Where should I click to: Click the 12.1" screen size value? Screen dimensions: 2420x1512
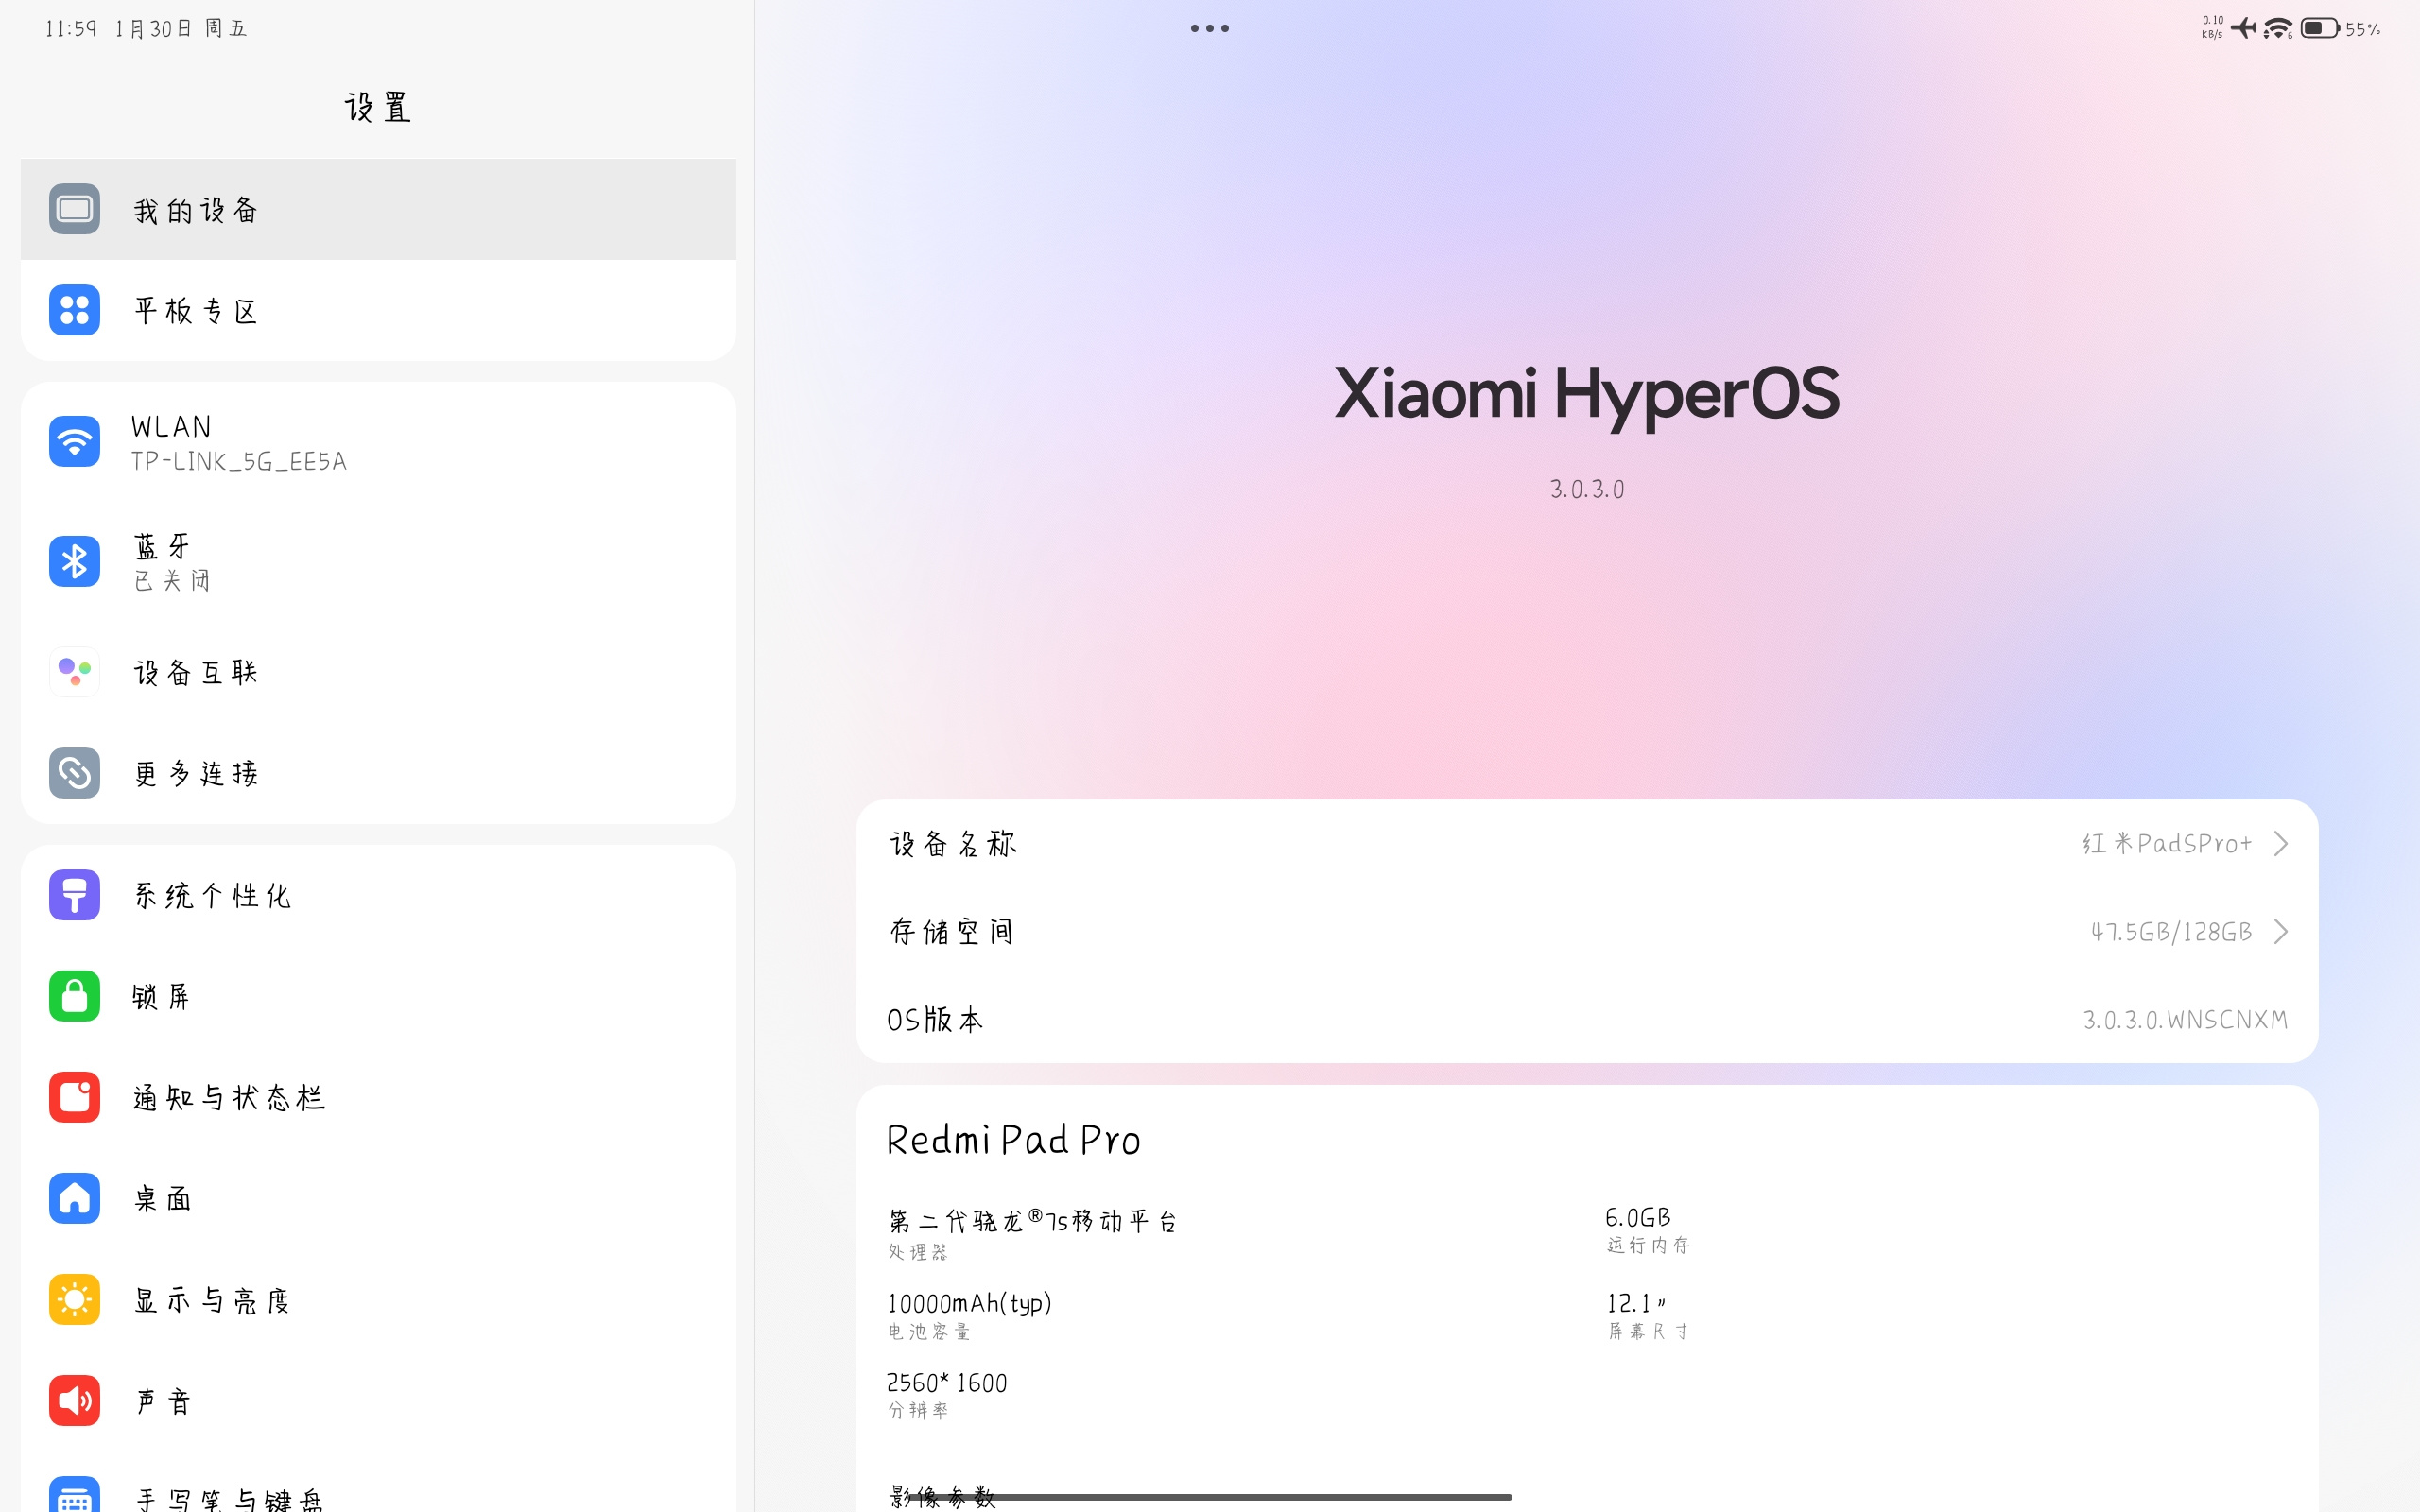pos(1636,1303)
